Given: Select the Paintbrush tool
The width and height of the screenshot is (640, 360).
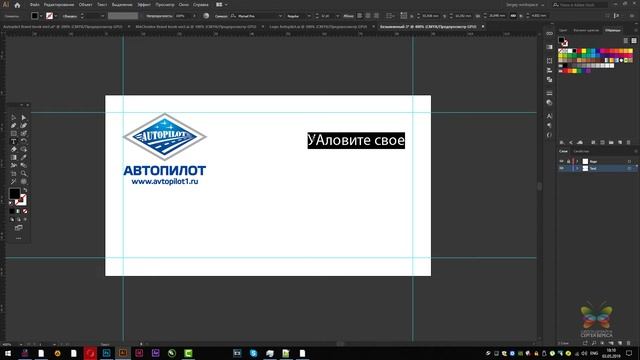Looking at the screenshot, I should coord(24,133).
